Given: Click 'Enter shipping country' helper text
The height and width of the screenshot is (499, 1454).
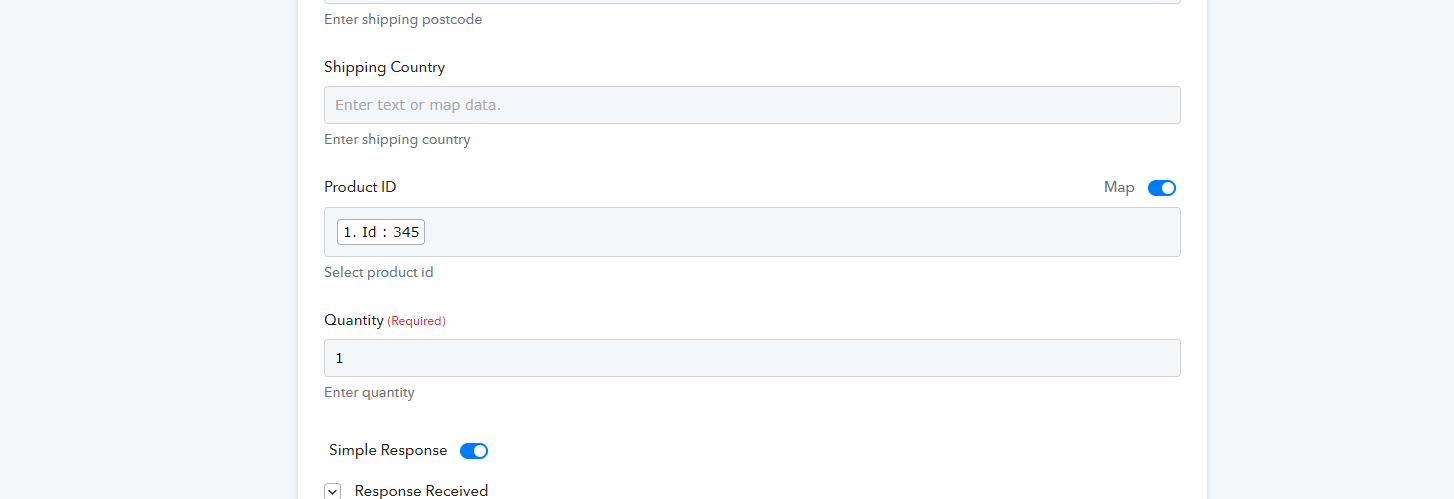Looking at the screenshot, I should point(397,139).
